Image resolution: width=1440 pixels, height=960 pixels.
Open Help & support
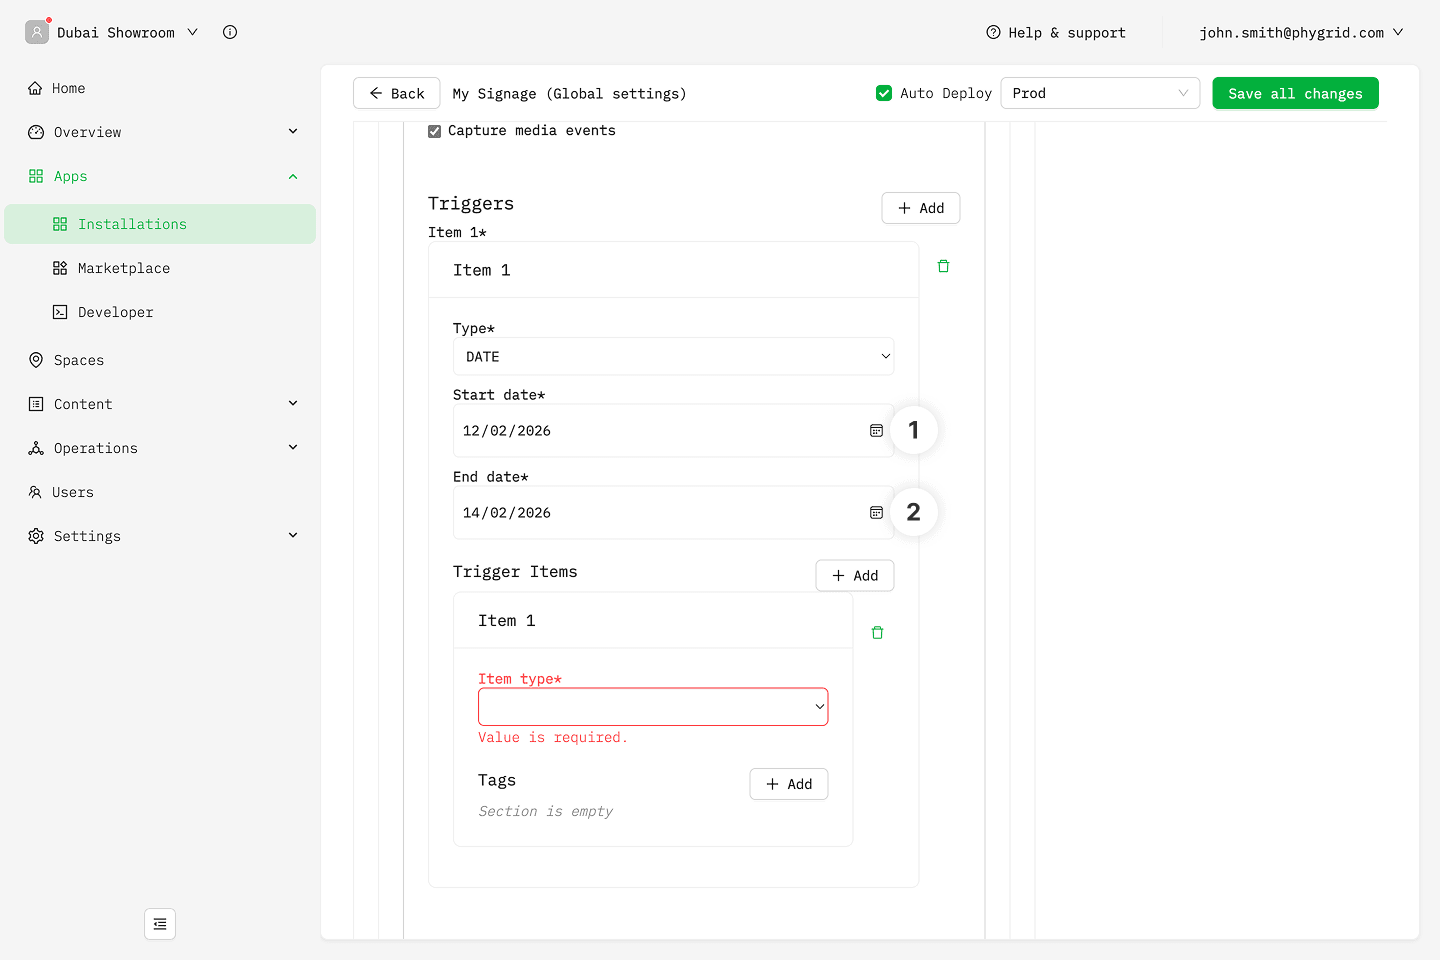click(1056, 33)
